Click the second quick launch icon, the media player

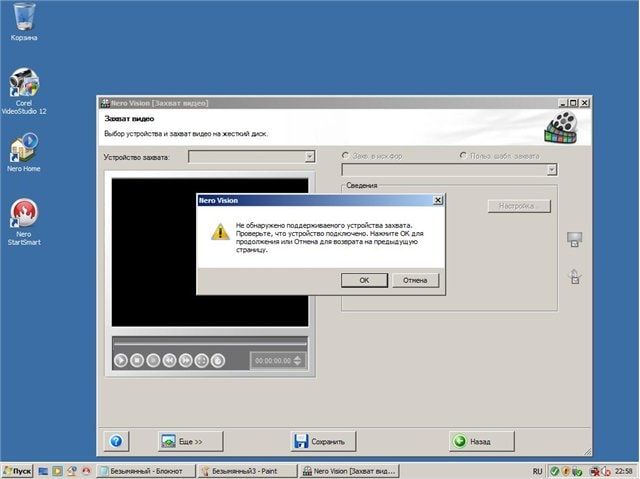[58, 471]
